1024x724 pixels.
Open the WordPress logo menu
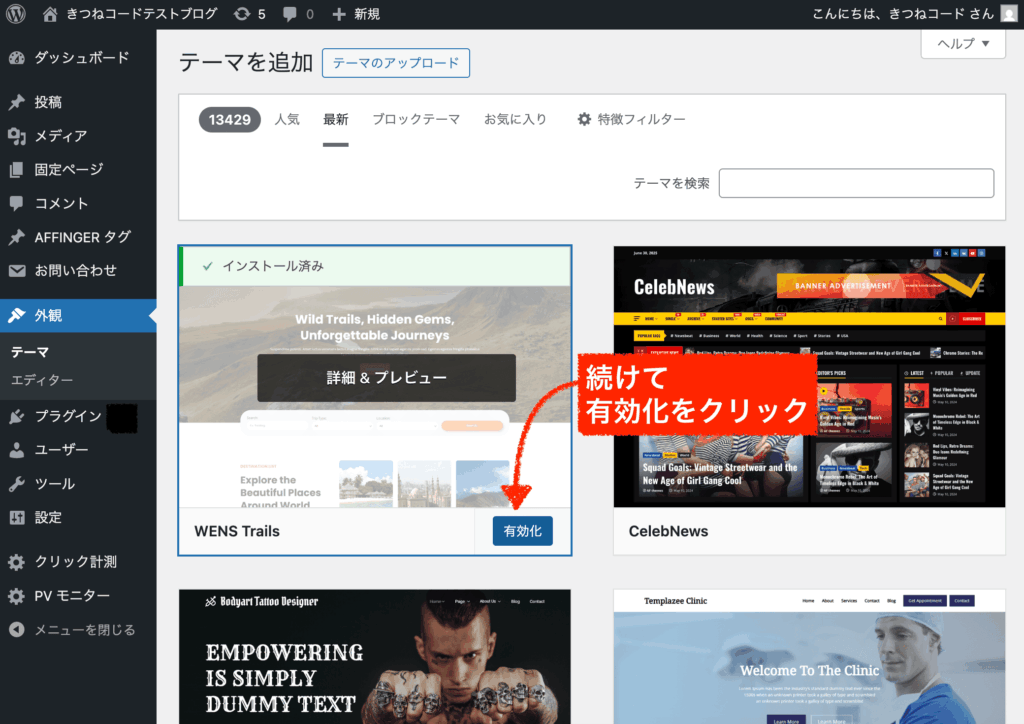coord(16,14)
